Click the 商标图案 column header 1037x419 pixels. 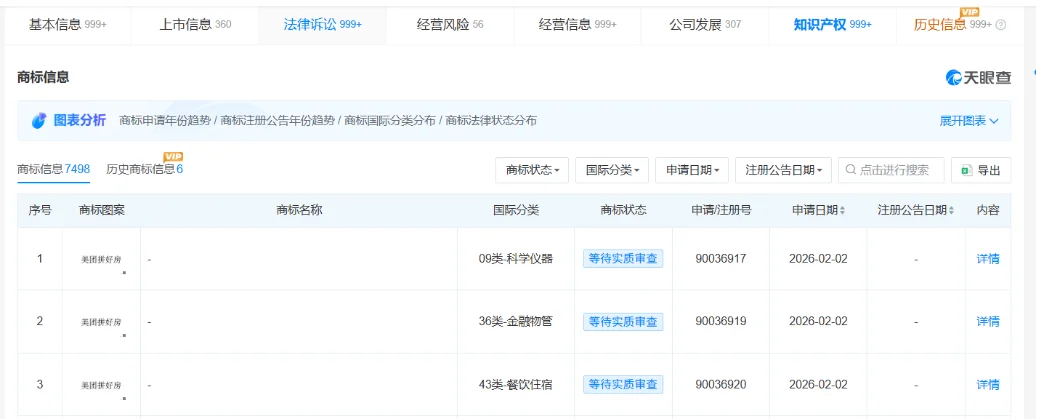point(102,210)
